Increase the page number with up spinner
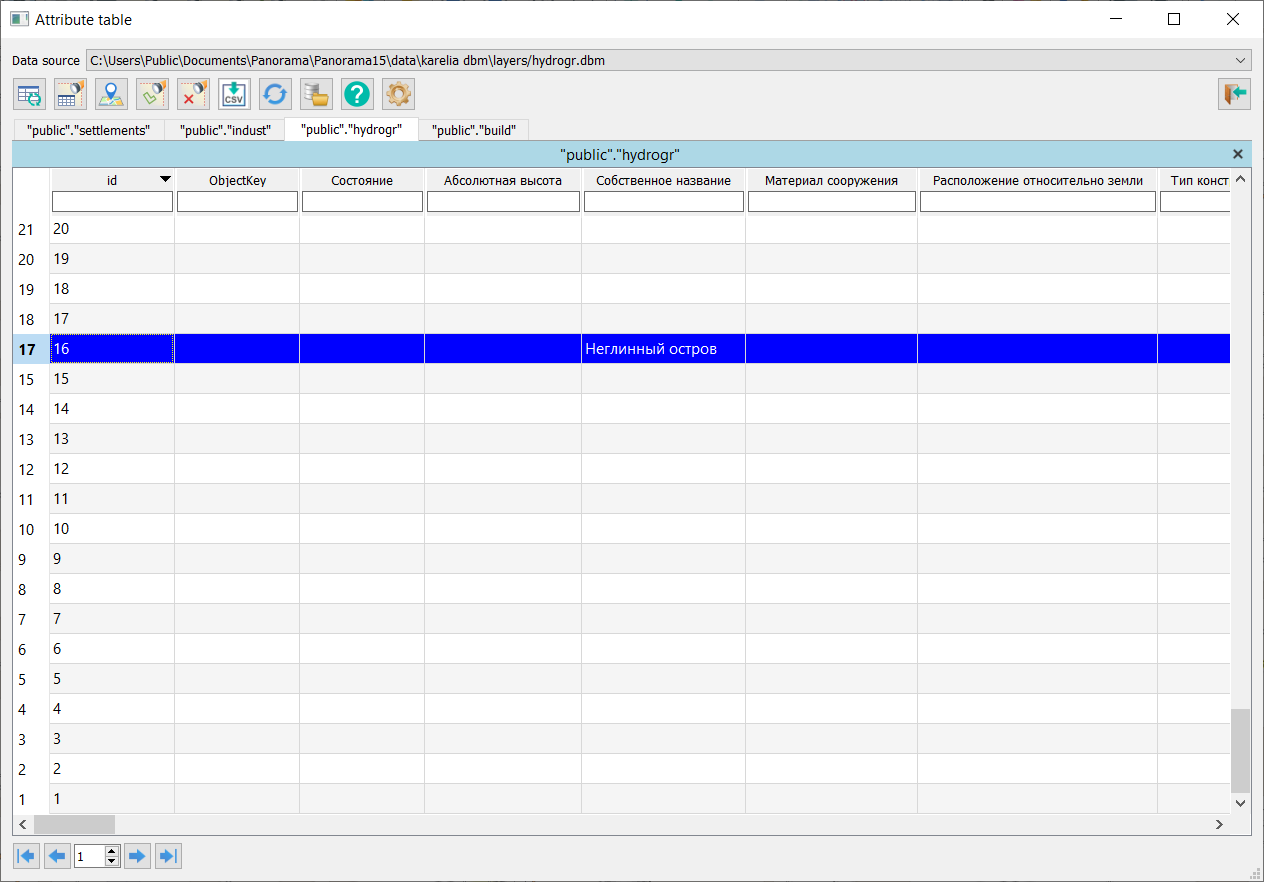 112,851
